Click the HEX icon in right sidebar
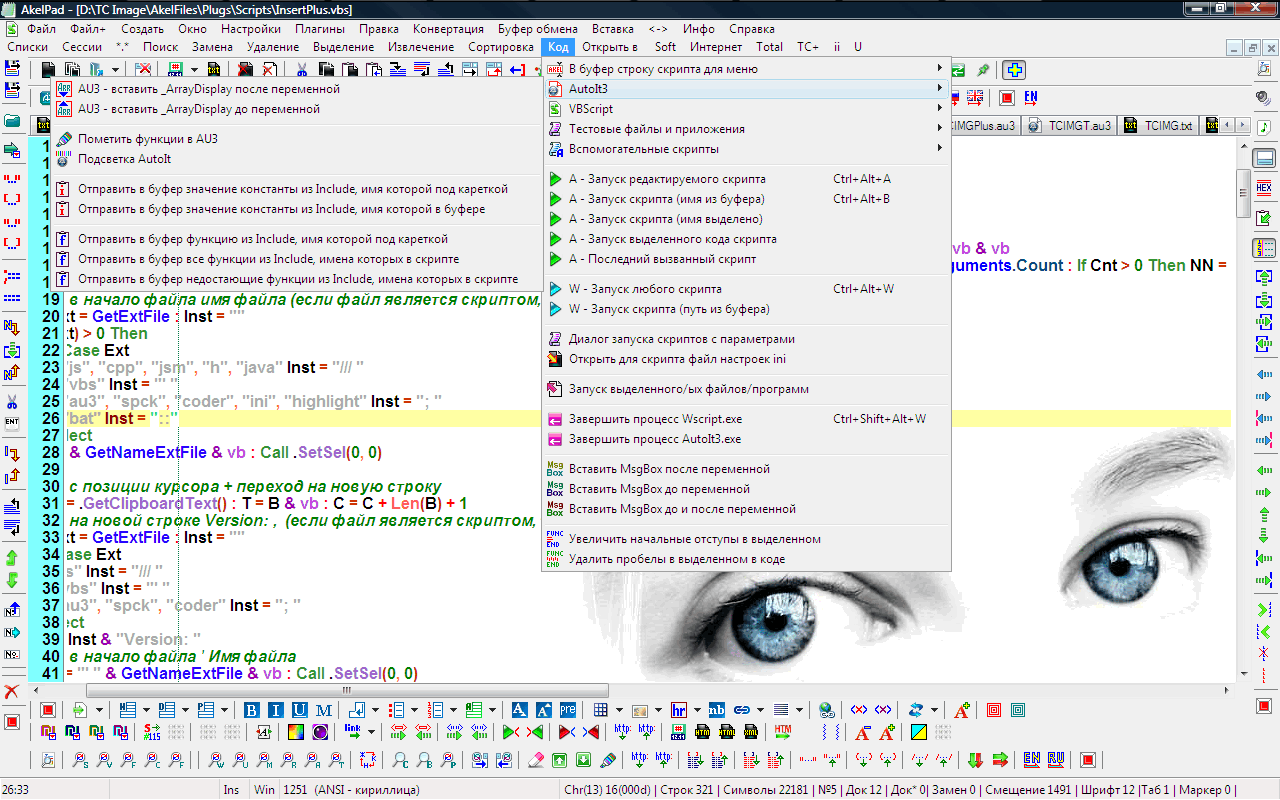This screenshot has width=1280, height=800. 1264,188
